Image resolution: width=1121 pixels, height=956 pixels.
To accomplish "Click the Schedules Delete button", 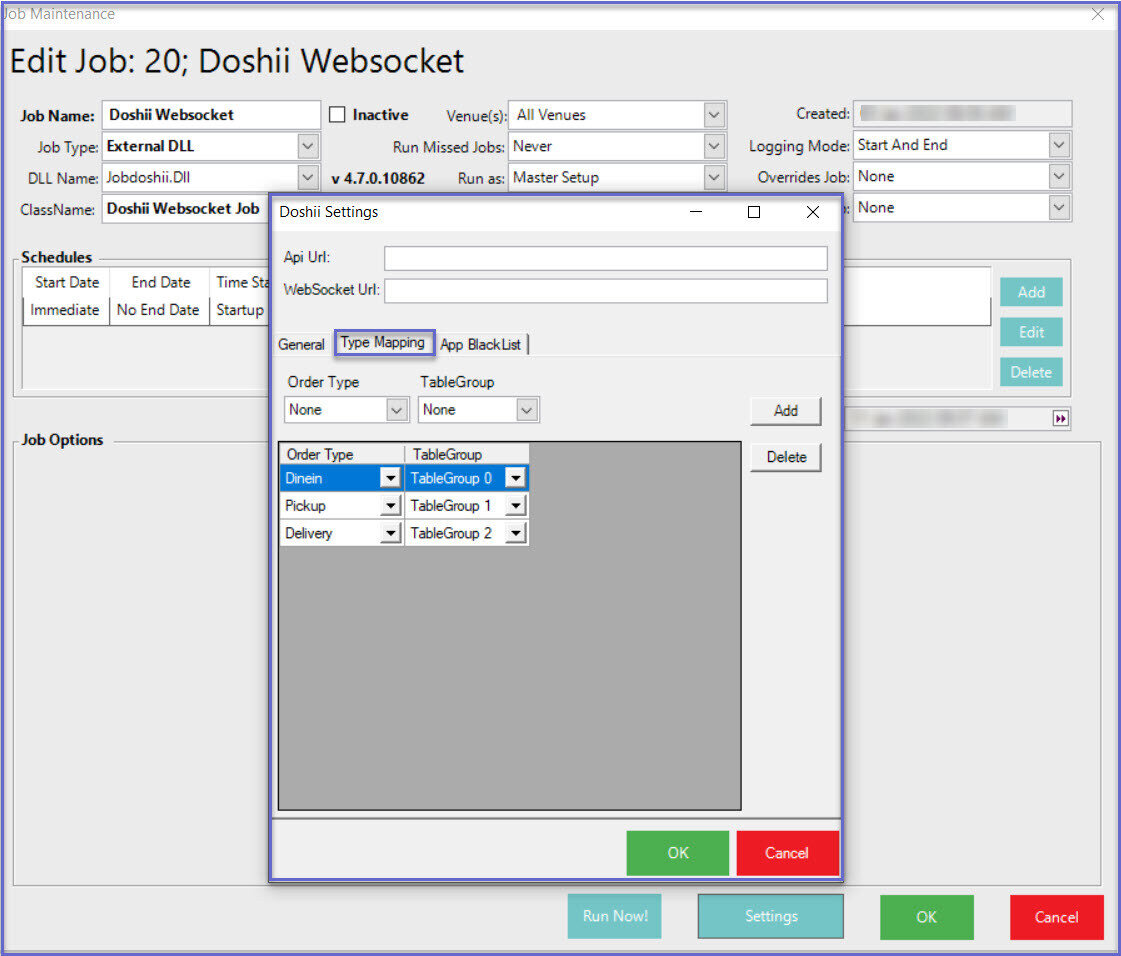I will pyautogui.click(x=1031, y=372).
